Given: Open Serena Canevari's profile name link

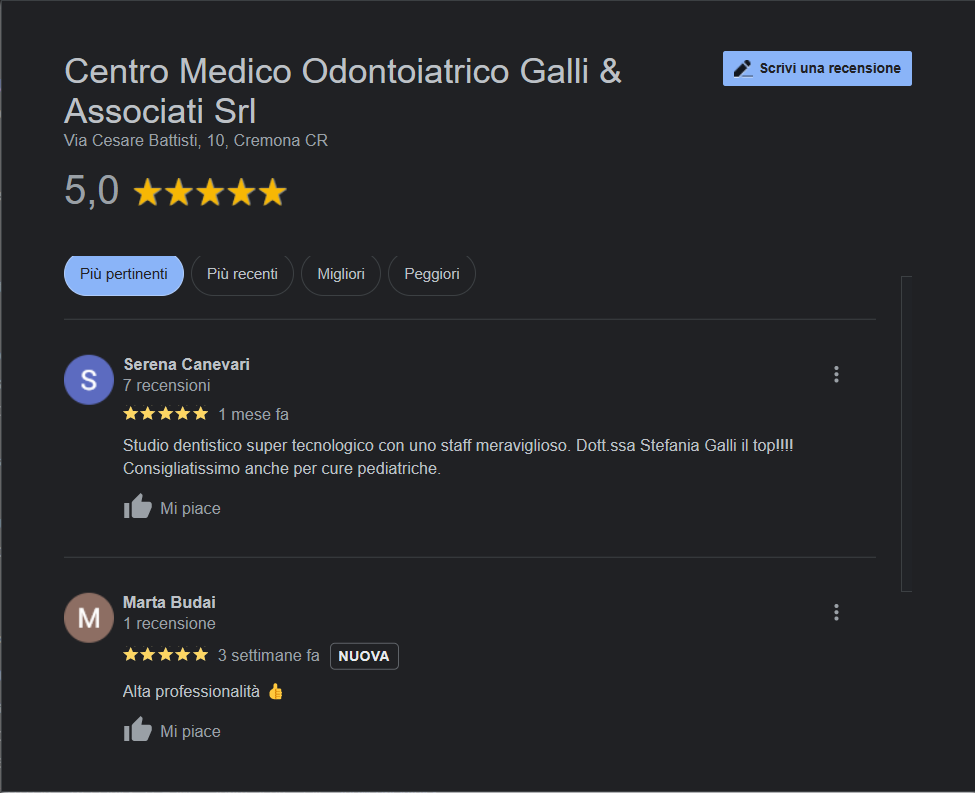Looking at the screenshot, I should click(186, 364).
